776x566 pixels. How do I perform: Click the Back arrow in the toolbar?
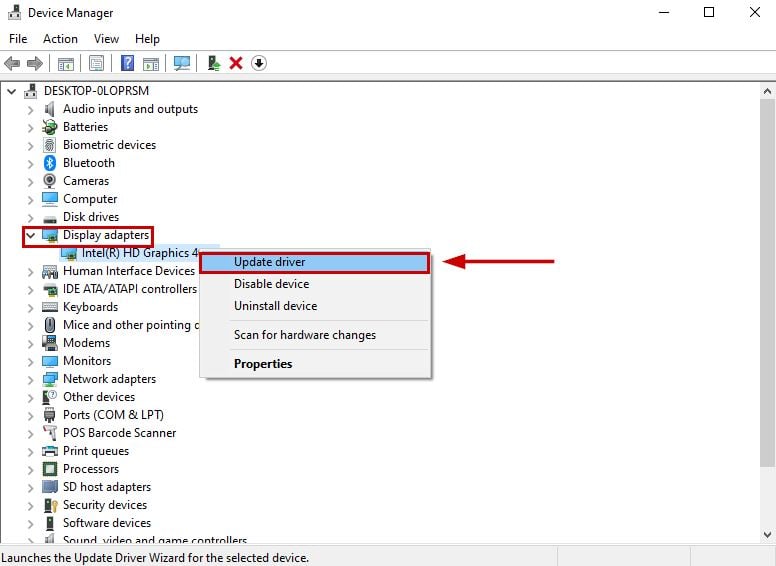point(12,63)
